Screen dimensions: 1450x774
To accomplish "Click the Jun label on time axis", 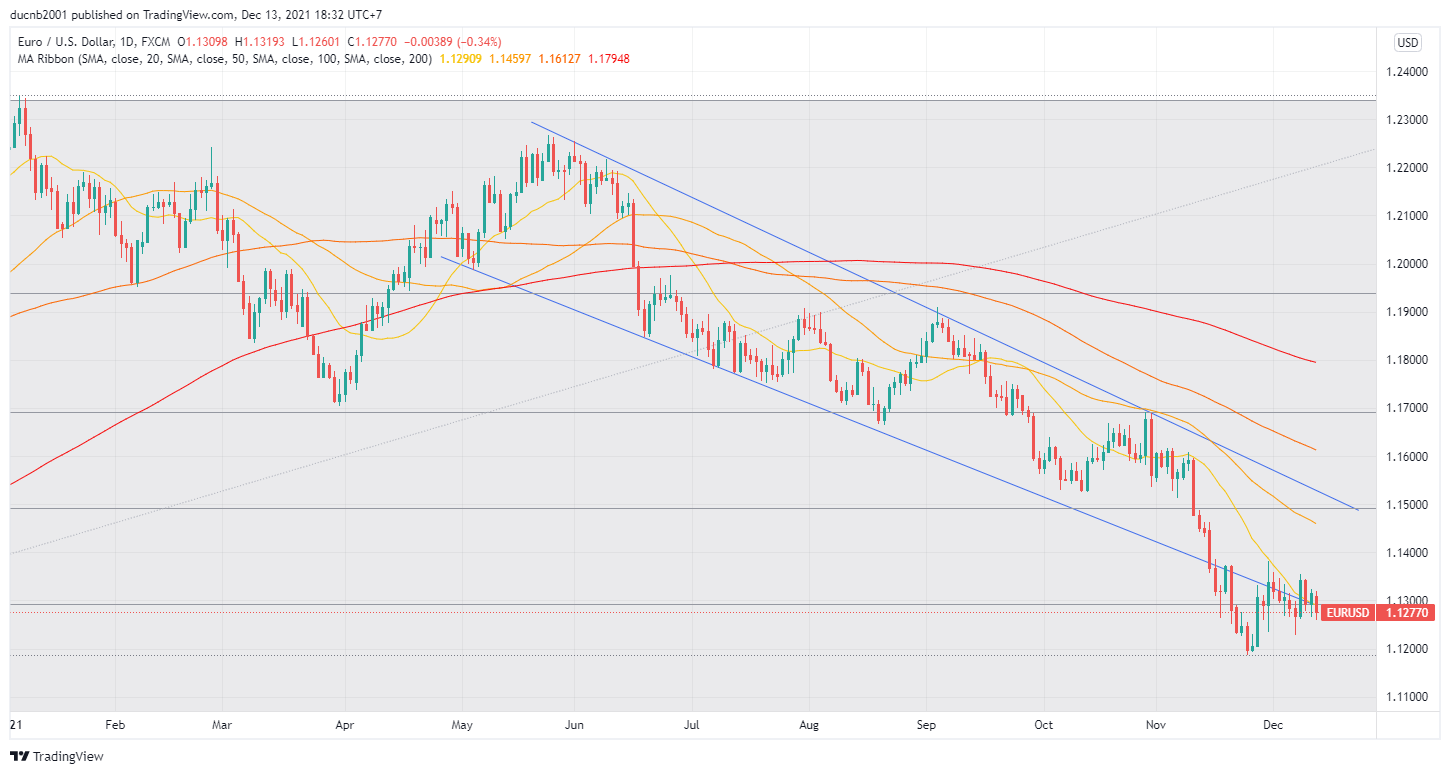I will click(x=574, y=724).
